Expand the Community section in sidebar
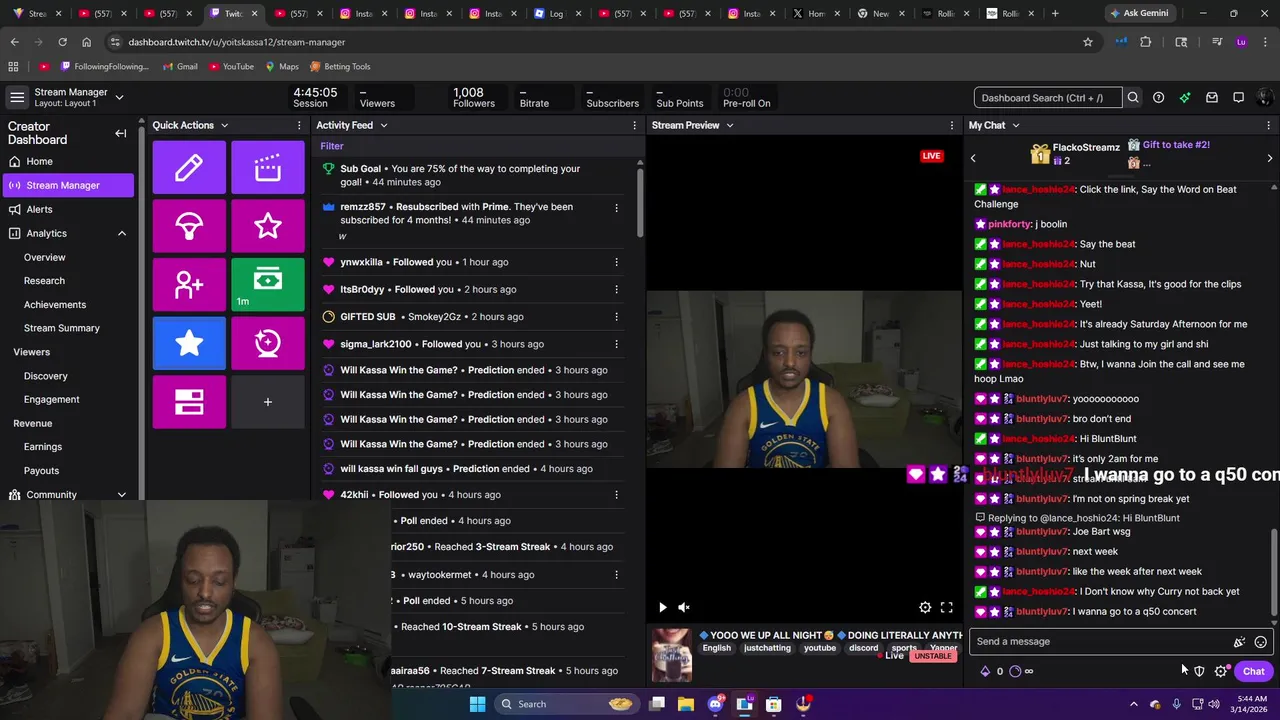The height and width of the screenshot is (720, 1280). [122, 495]
